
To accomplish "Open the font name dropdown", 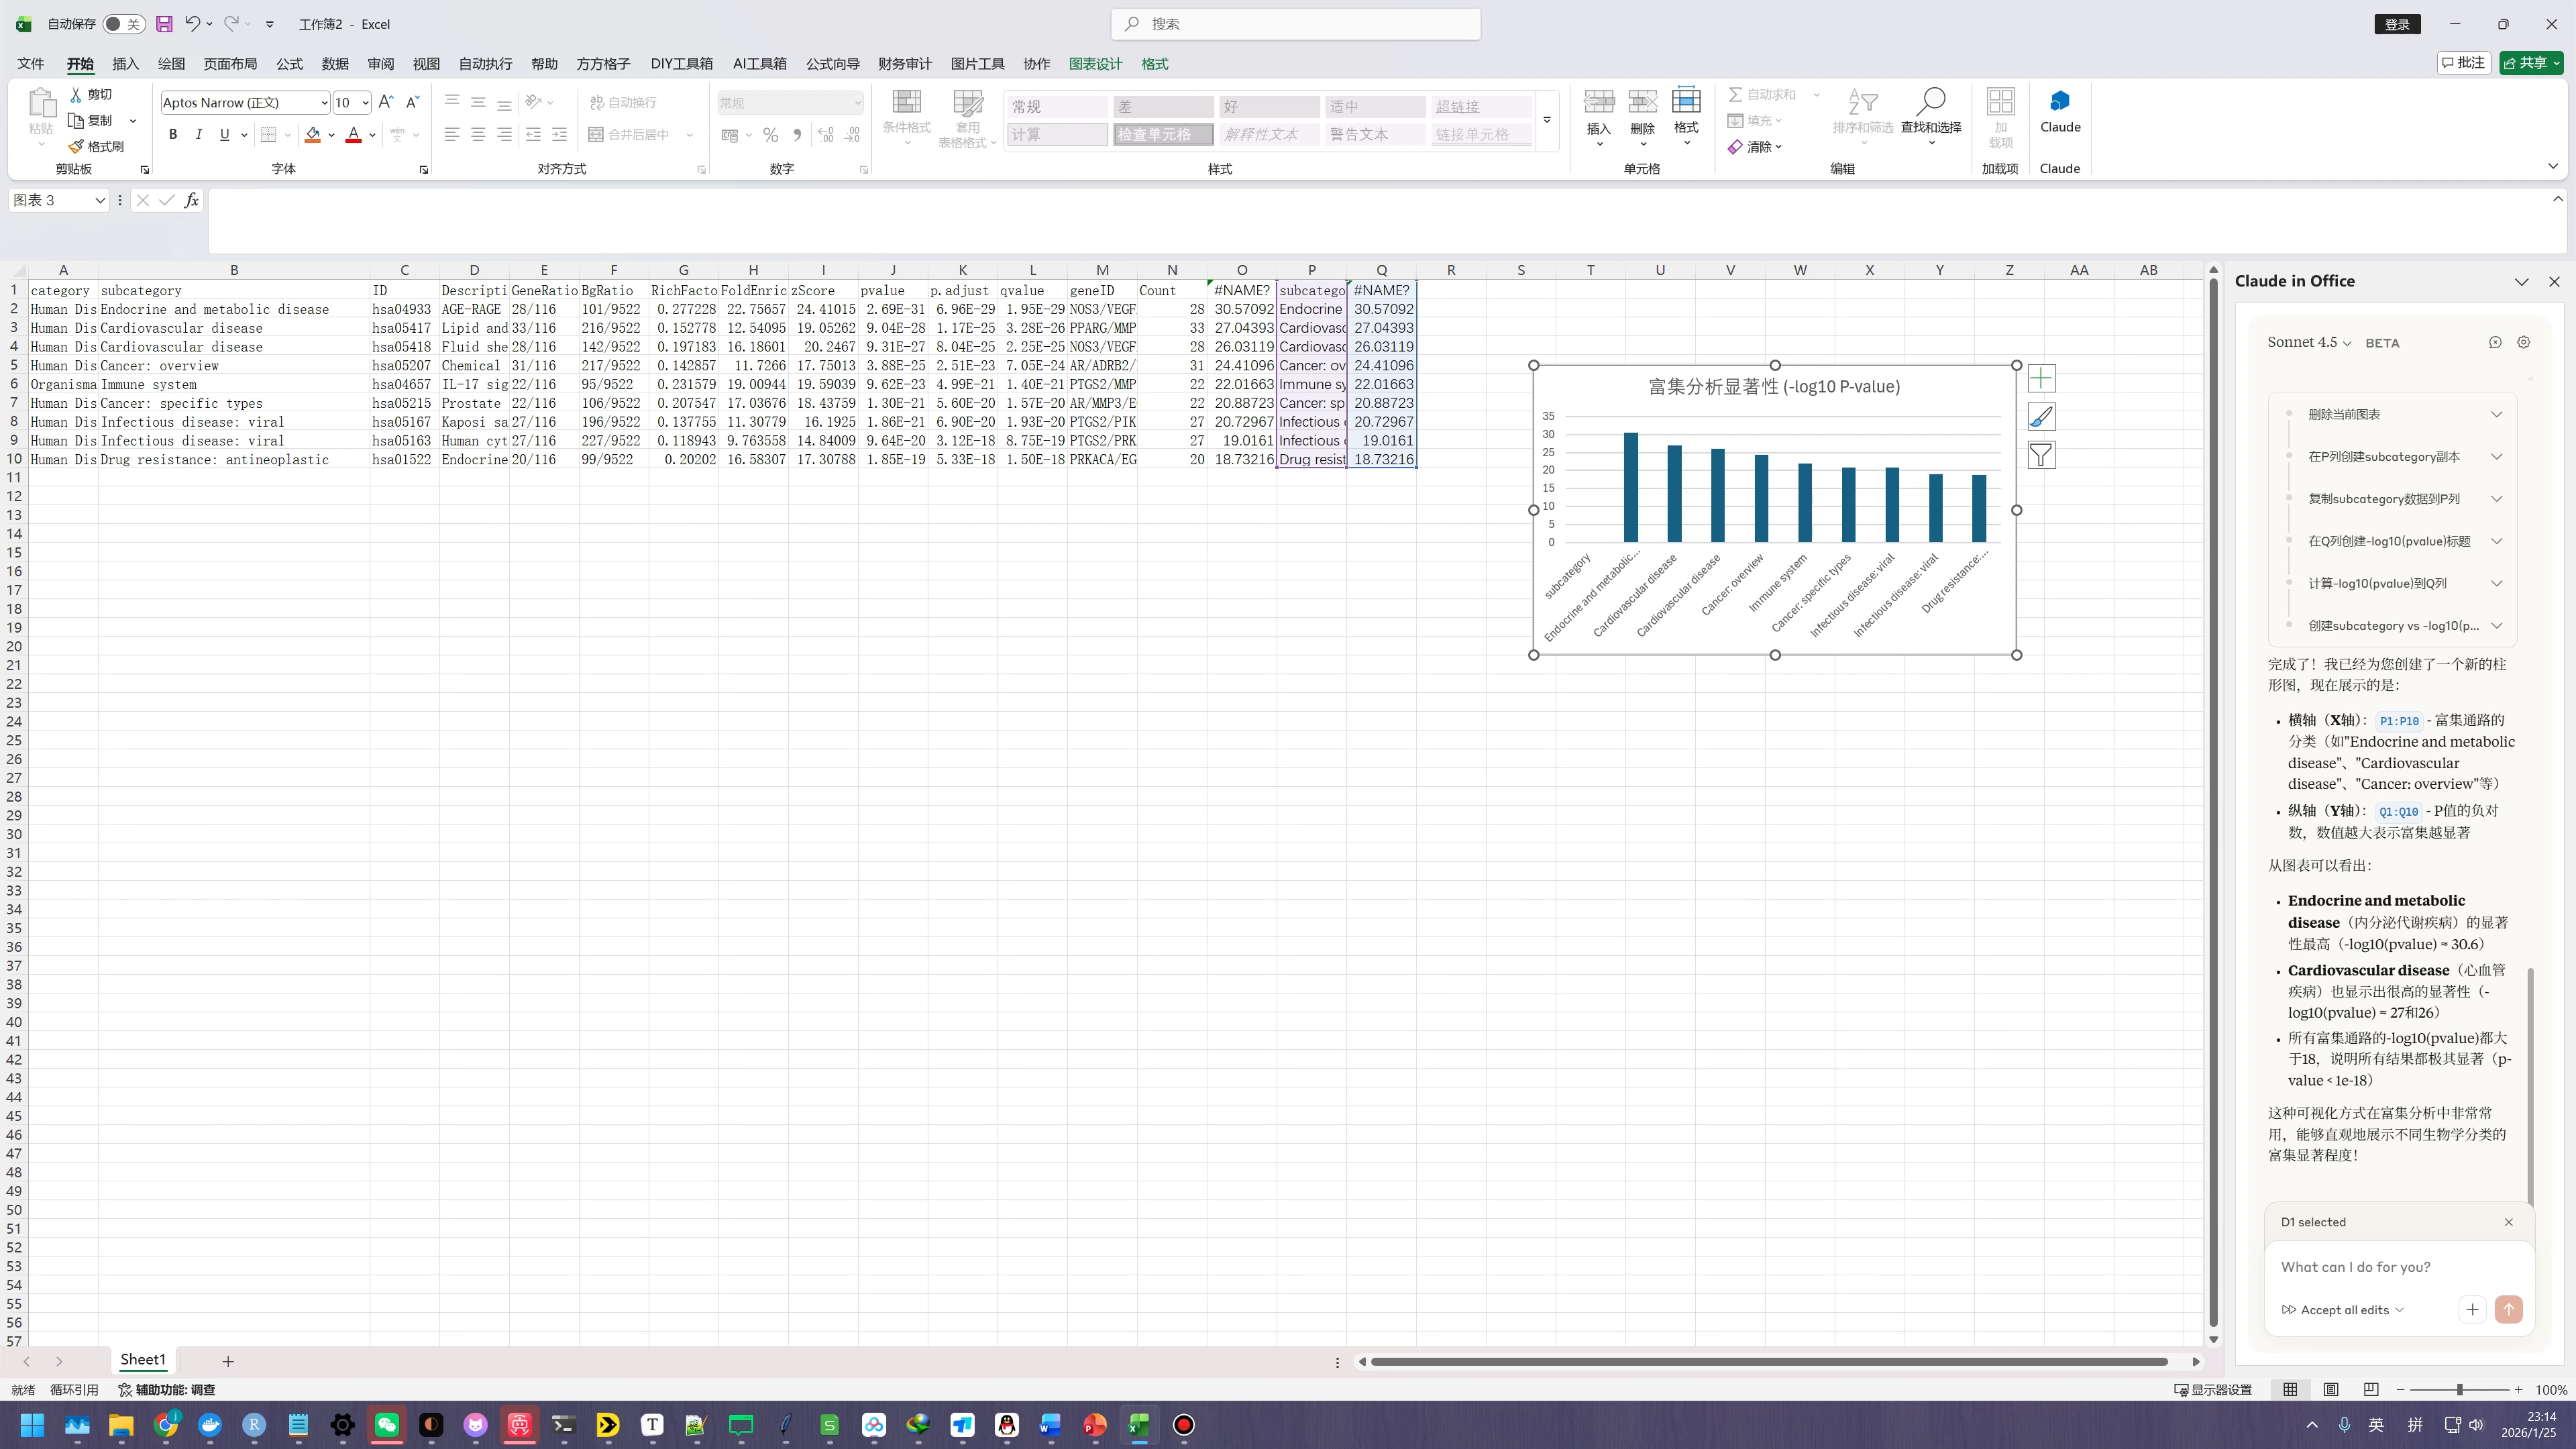I will click(x=323, y=102).
